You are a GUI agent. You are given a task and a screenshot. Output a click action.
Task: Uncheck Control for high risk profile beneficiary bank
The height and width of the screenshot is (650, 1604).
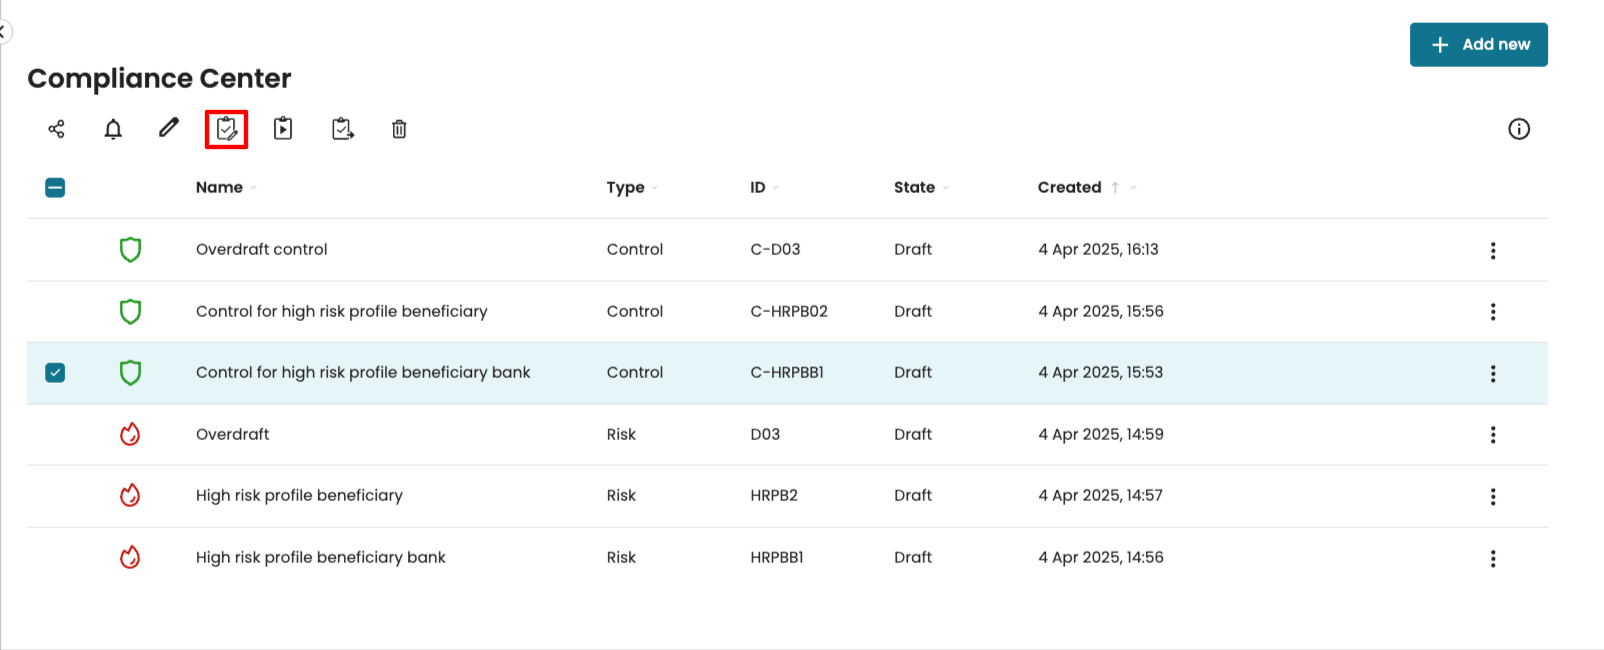pyautogui.click(x=55, y=373)
